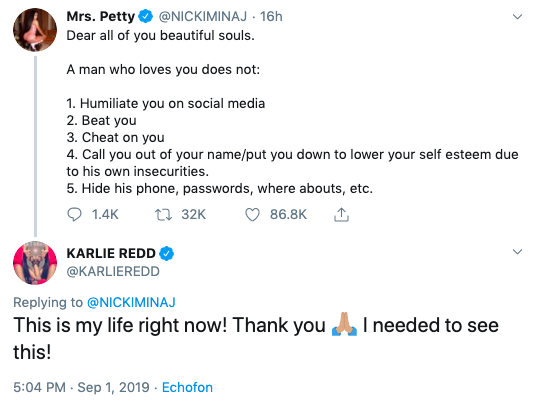Click the 16h timestamp on the tweet

(271, 16)
